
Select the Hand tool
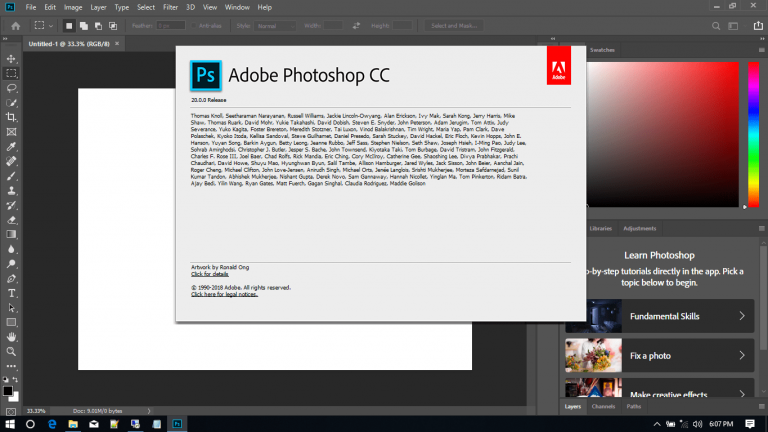click(11, 337)
